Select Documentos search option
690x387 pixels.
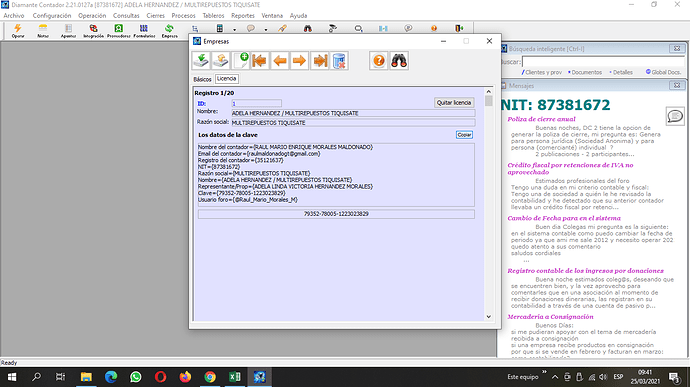point(585,72)
